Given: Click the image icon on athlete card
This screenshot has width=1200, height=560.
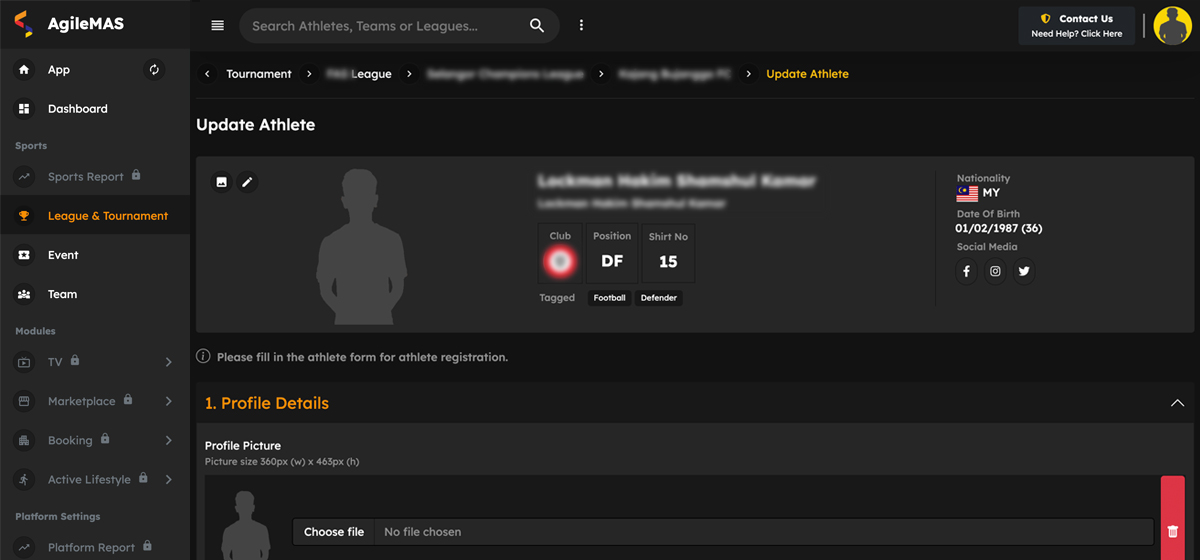Looking at the screenshot, I should [221, 182].
